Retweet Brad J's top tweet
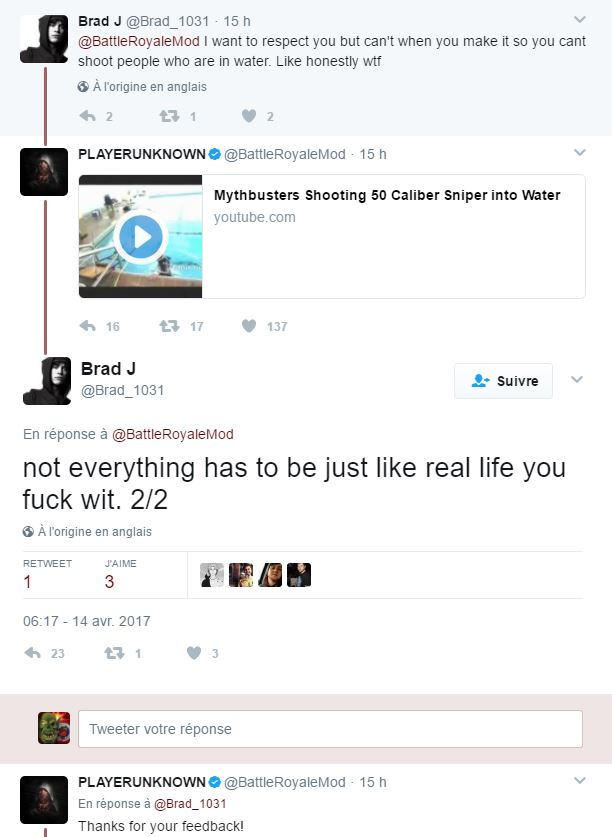612x837 pixels. tap(169, 116)
